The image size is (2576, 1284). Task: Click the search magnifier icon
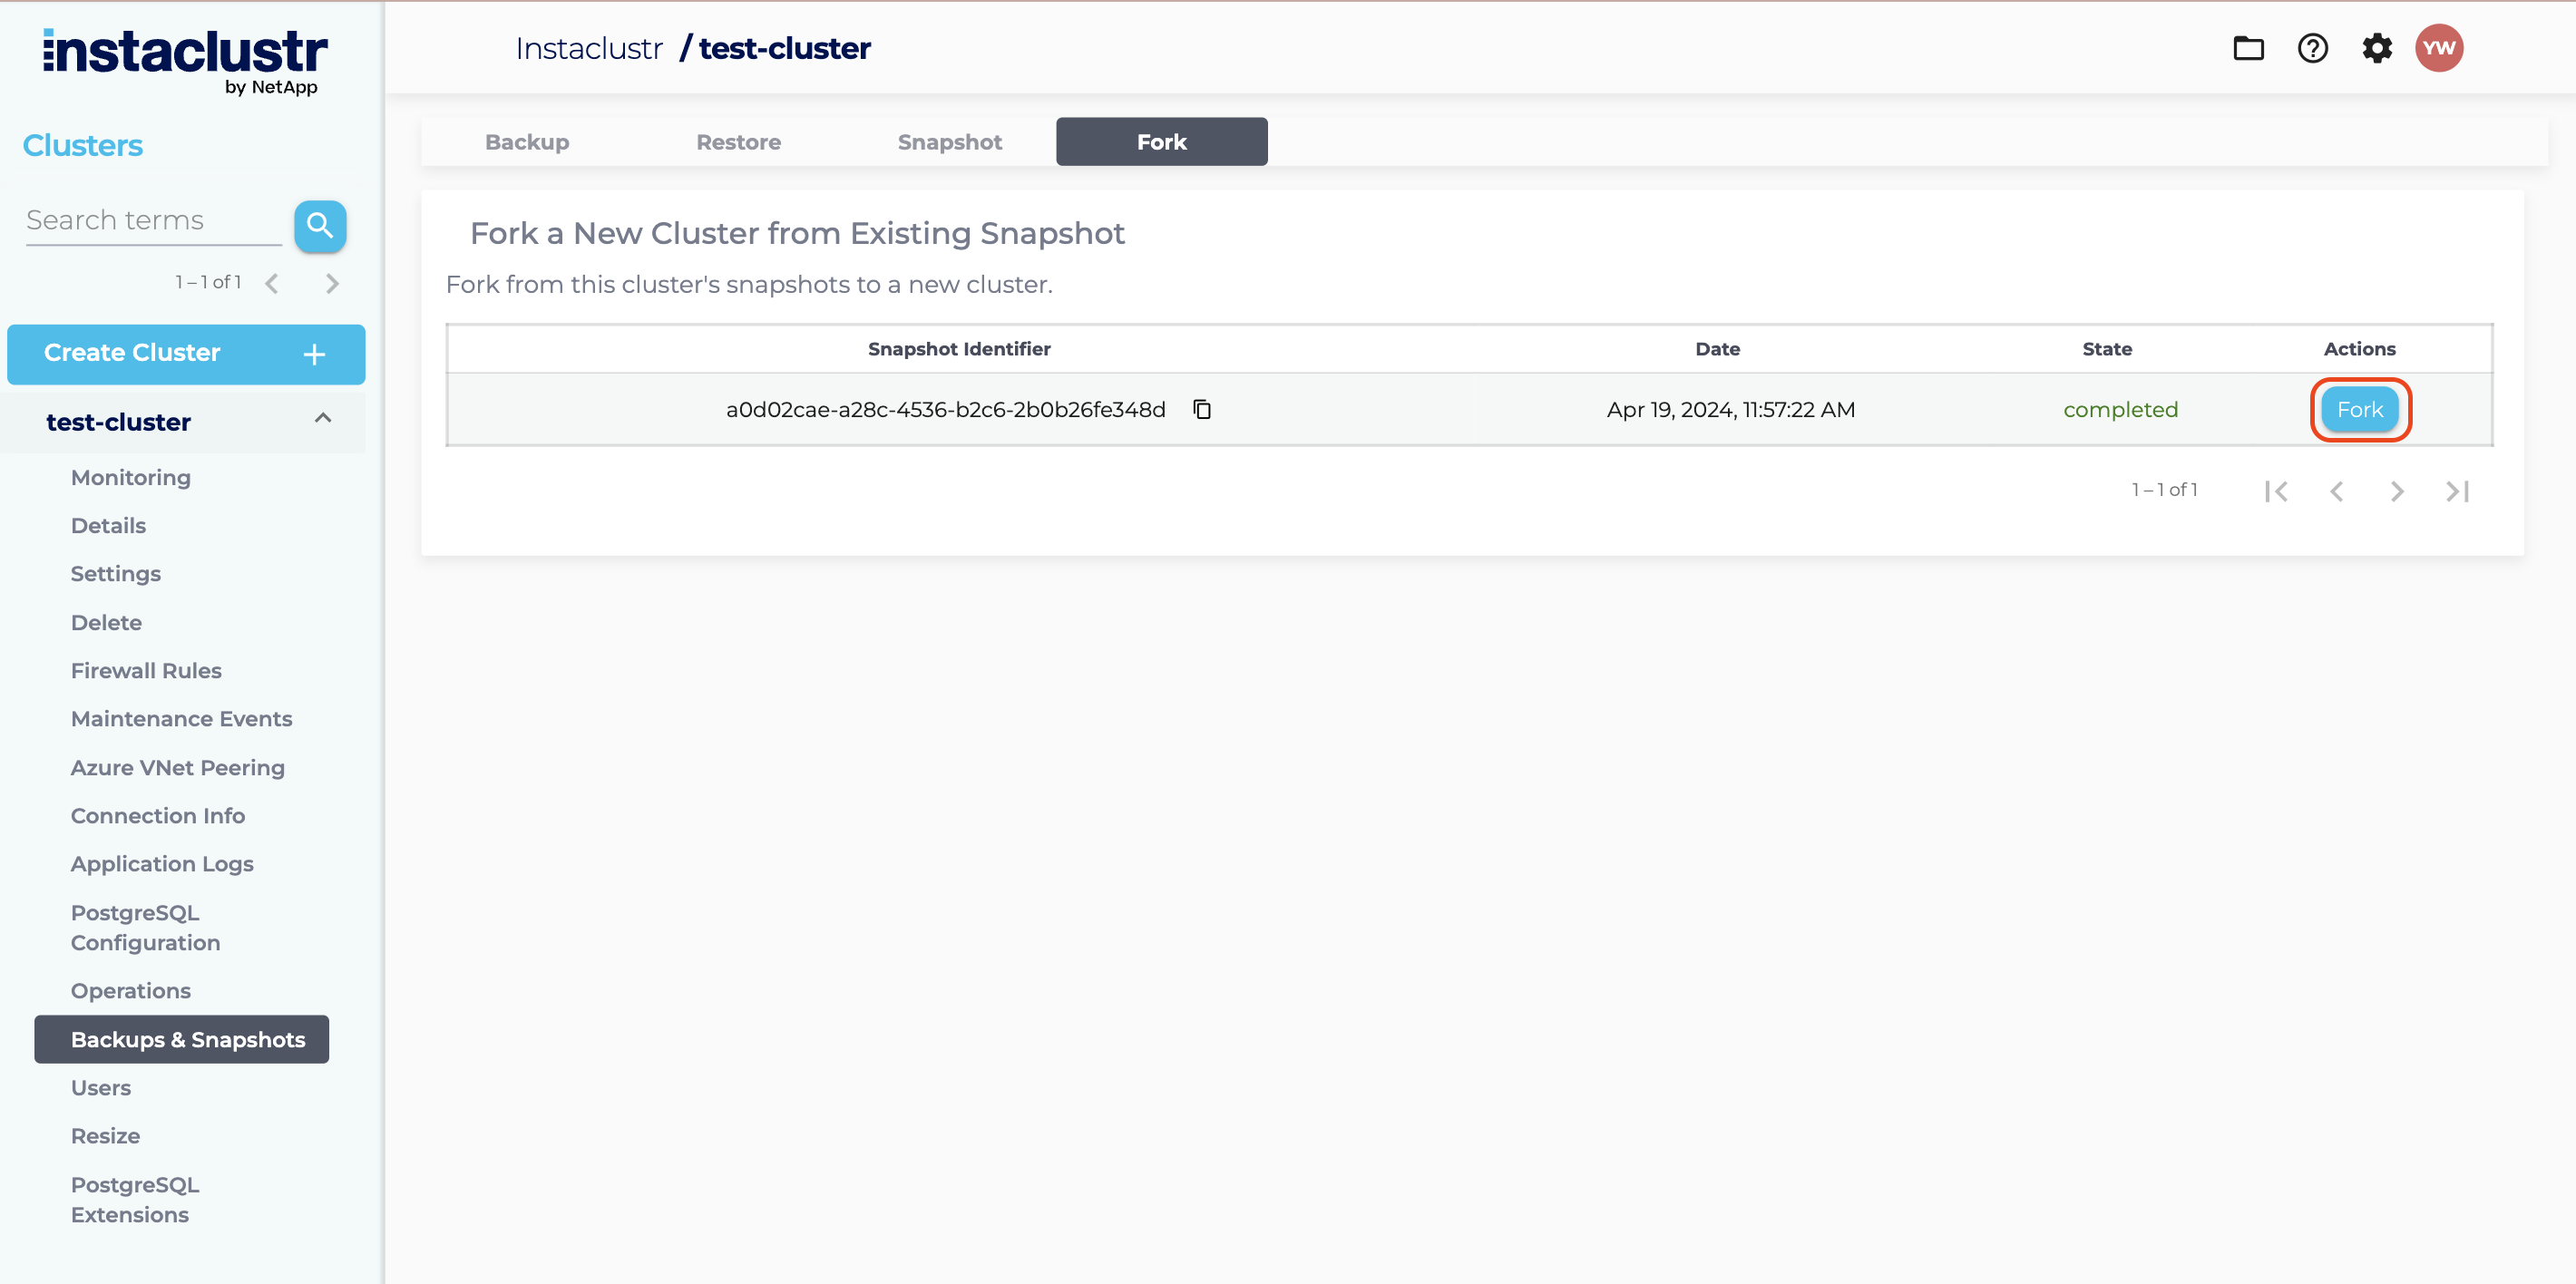320,225
